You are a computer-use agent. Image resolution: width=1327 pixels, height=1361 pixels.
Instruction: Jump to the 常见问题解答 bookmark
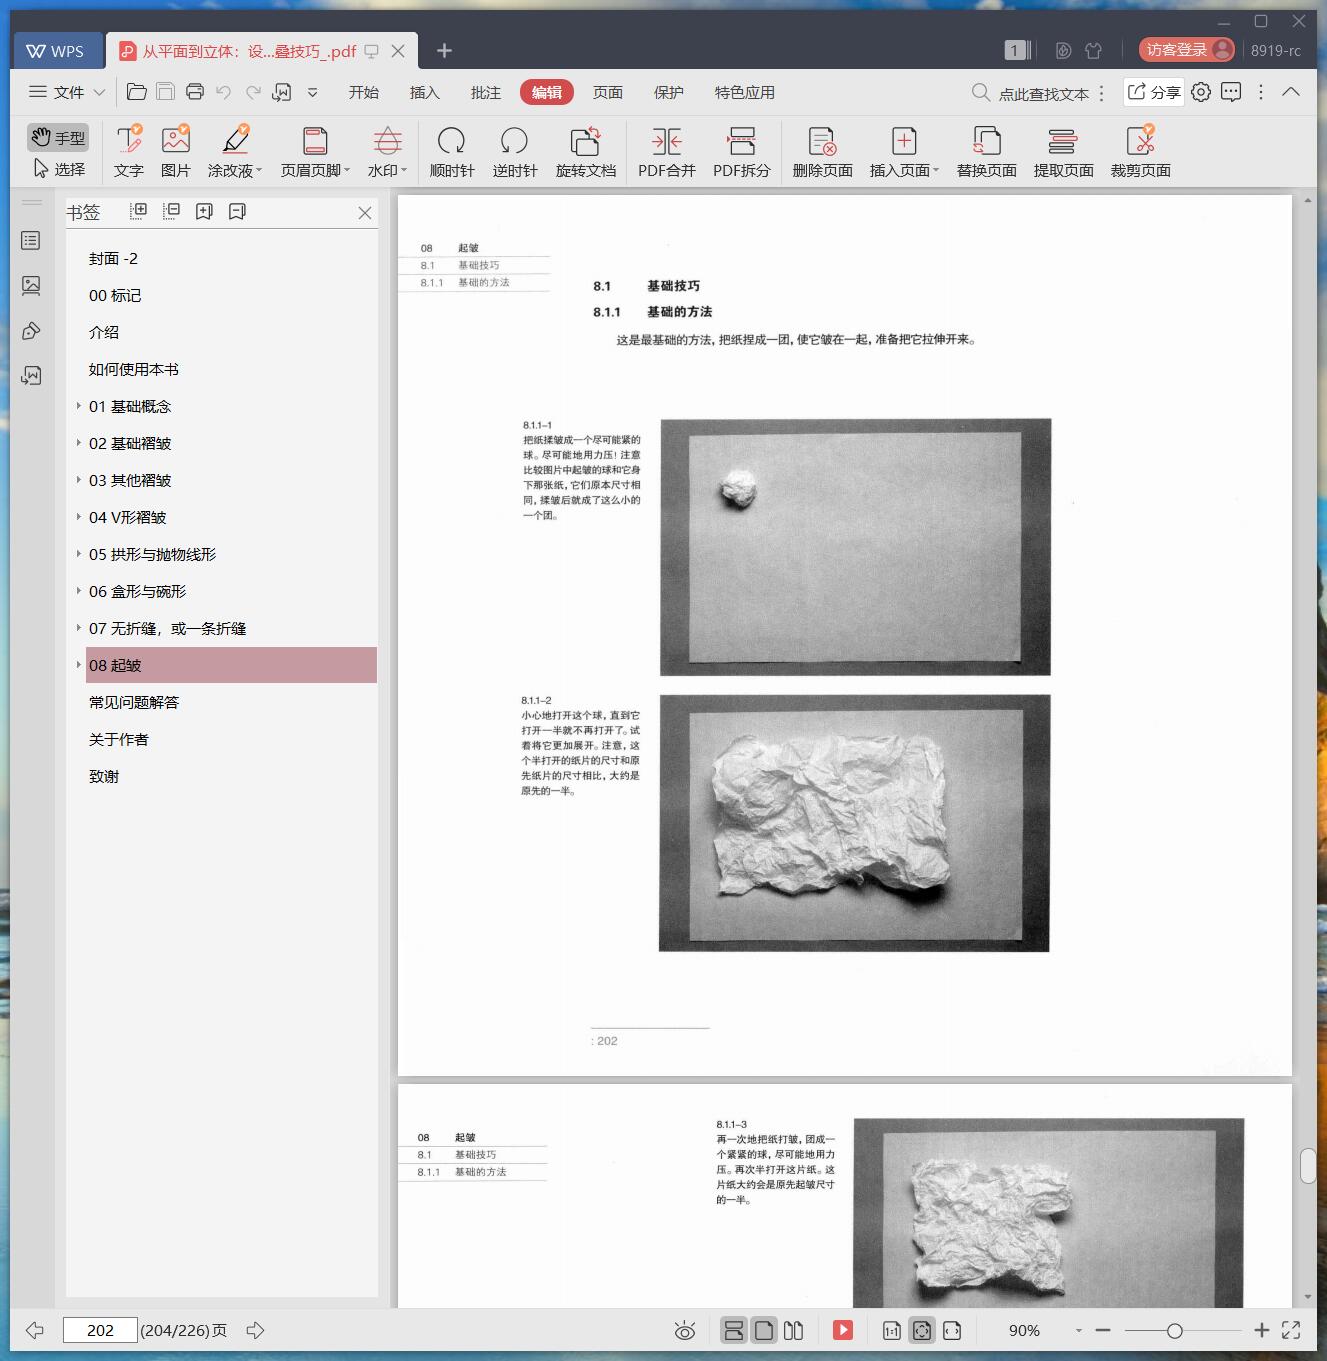click(134, 702)
